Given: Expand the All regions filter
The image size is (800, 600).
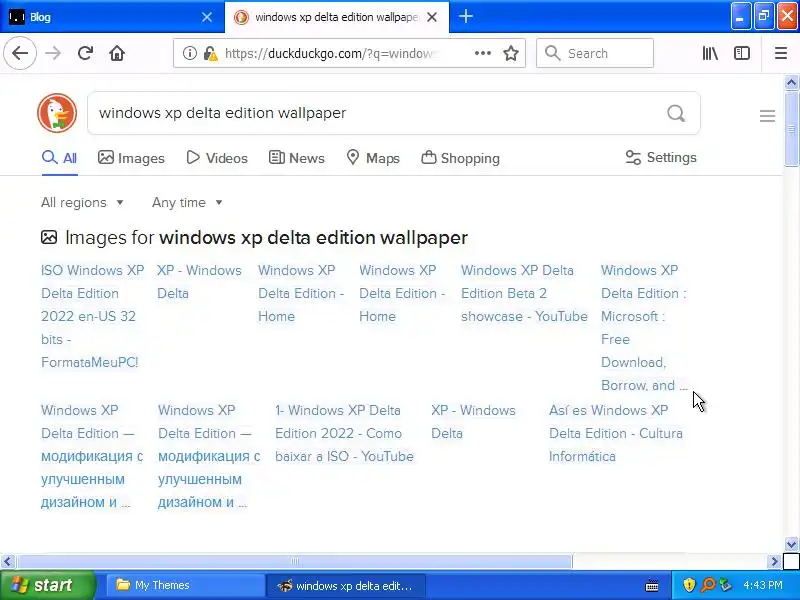Looking at the screenshot, I should [x=82, y=203].
